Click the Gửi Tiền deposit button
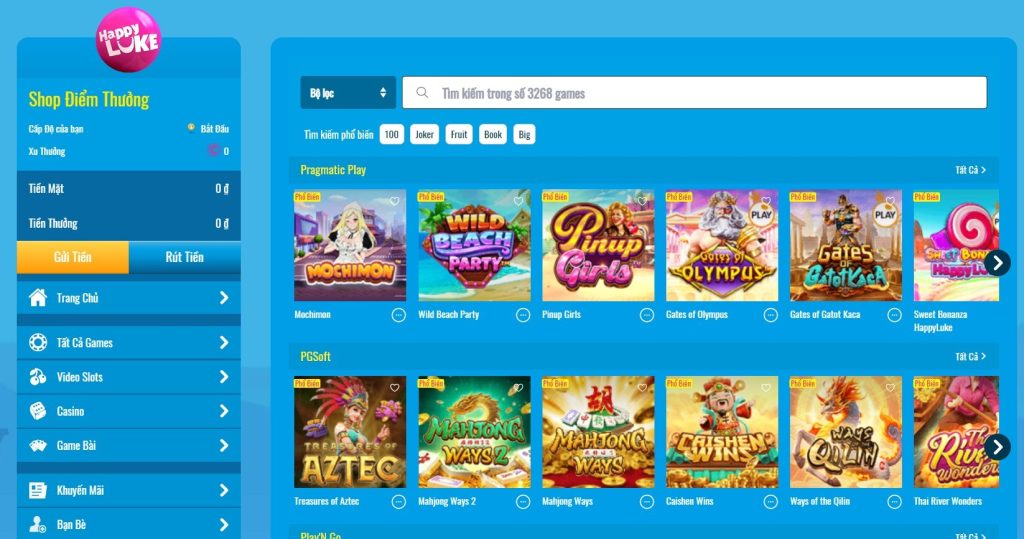The image size is (1024, 539). [72, 257]
